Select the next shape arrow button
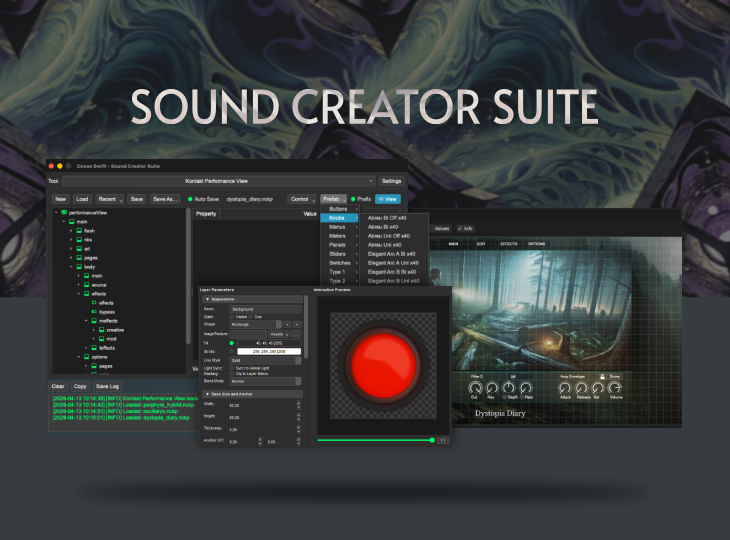Viewport: 730px width, 540px height. (x=297, y=324)
